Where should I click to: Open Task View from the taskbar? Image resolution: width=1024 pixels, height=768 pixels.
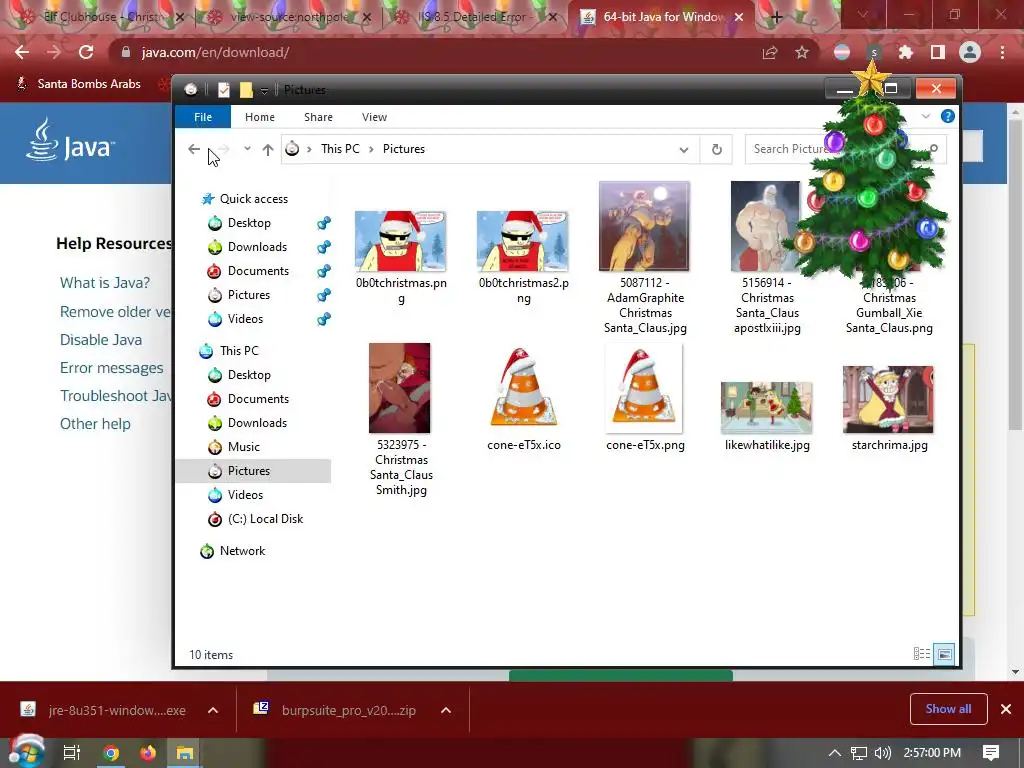click(x=71, y=753)
